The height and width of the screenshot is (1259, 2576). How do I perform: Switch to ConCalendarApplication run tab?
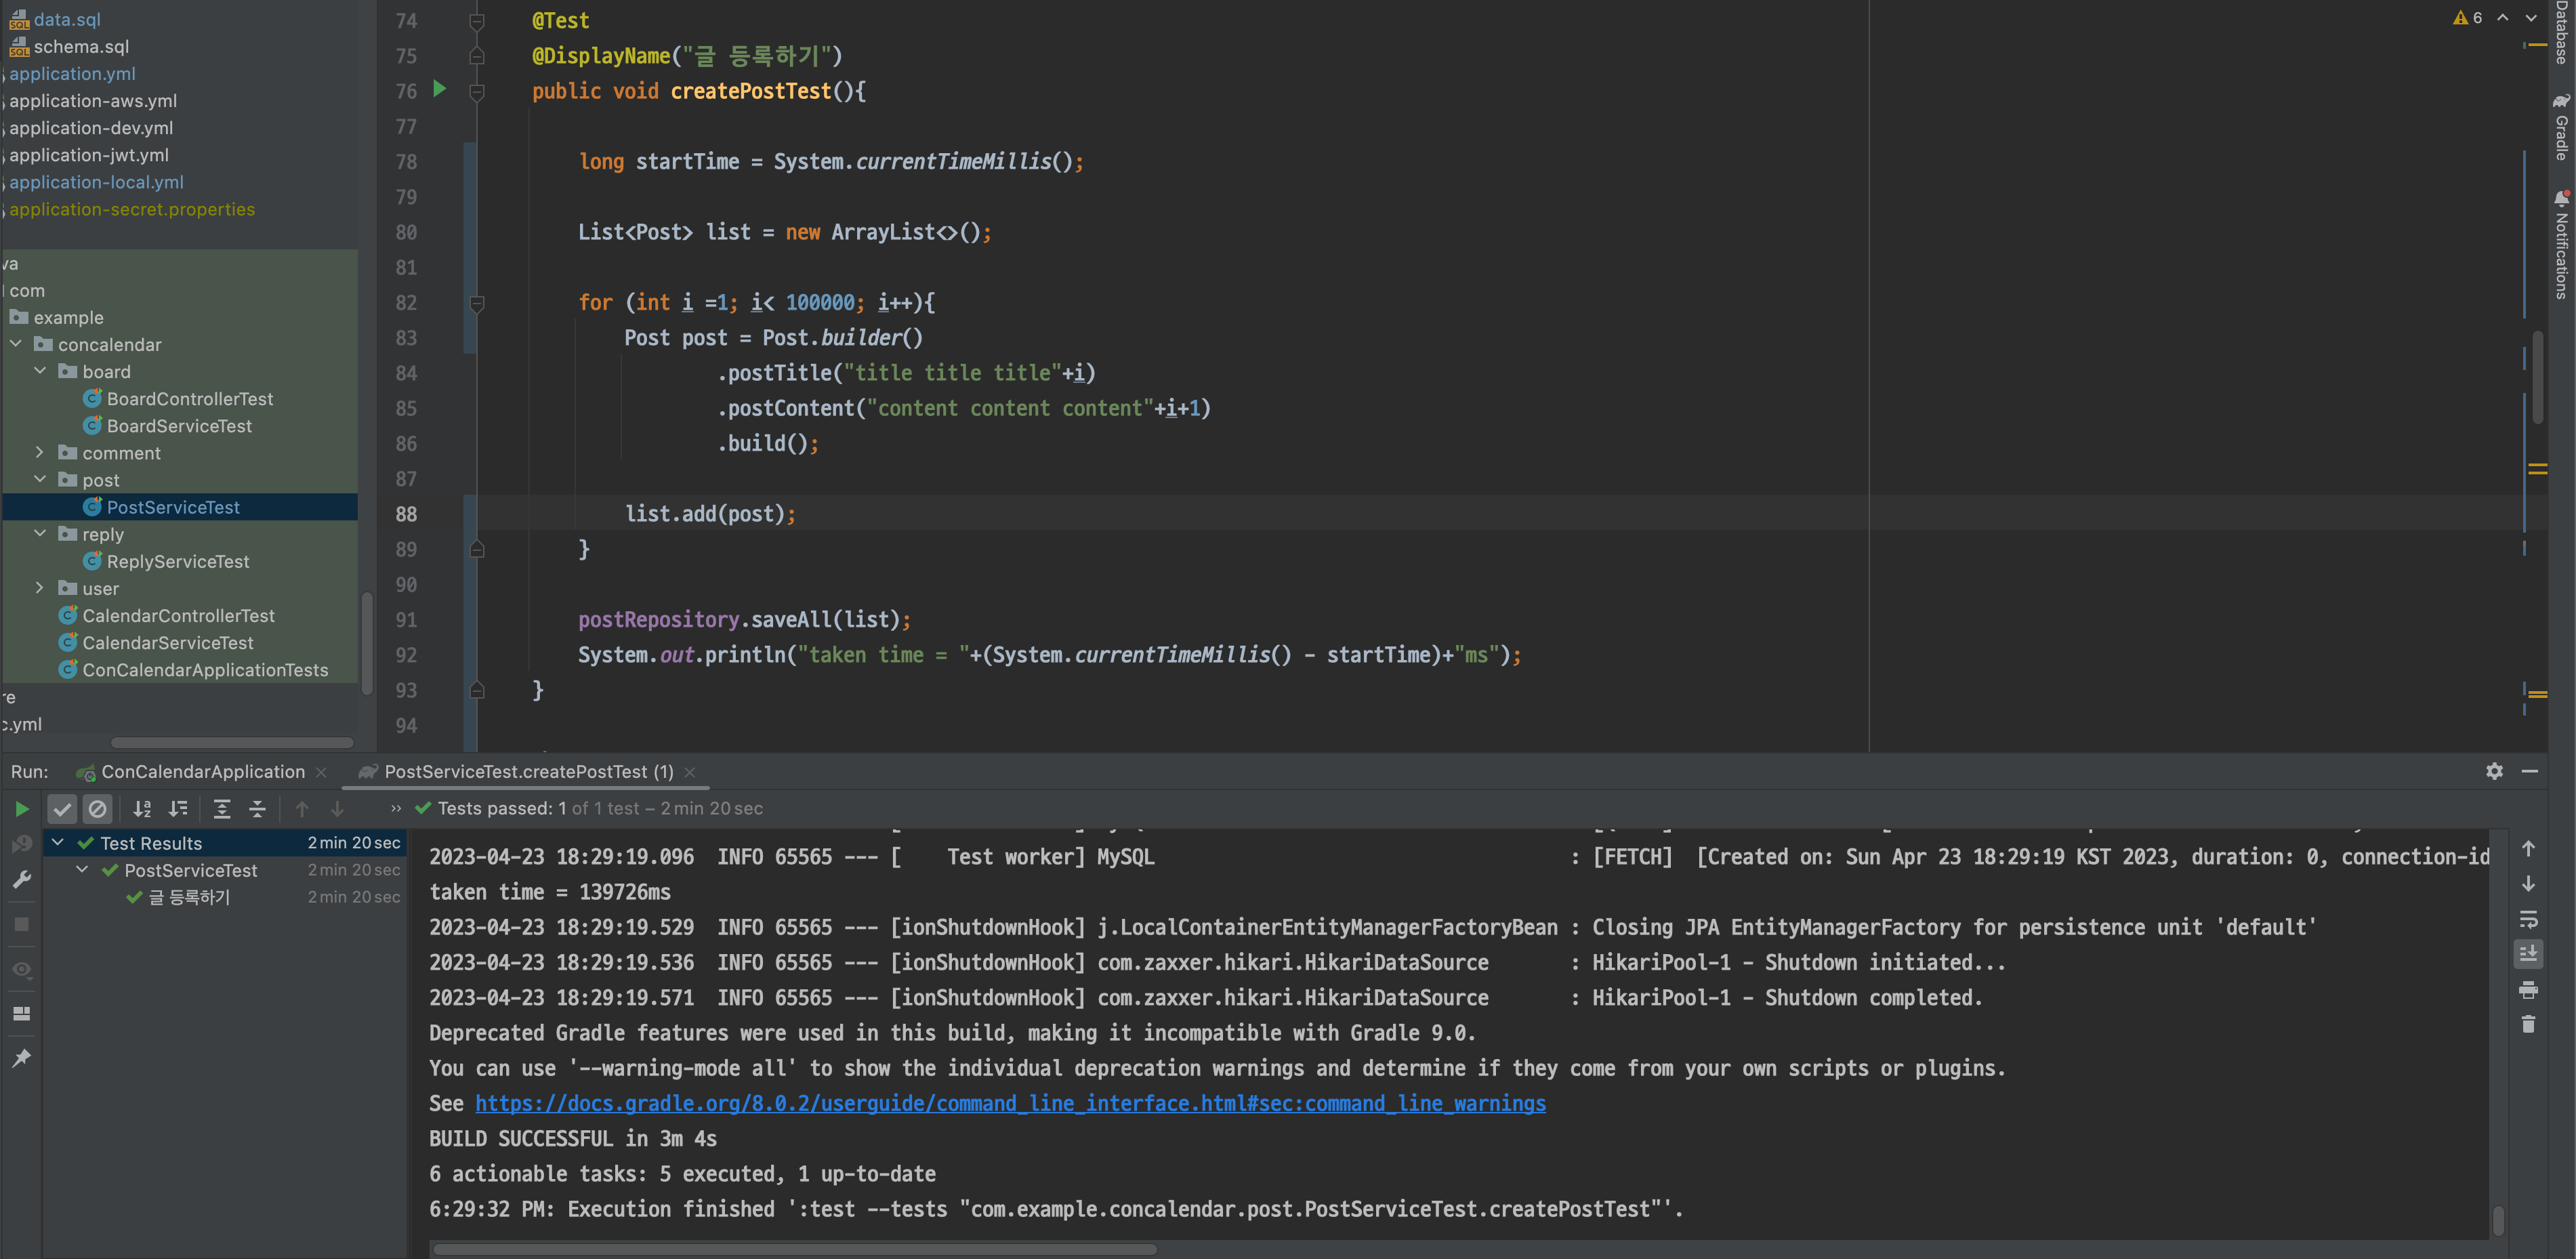[202, 771]
